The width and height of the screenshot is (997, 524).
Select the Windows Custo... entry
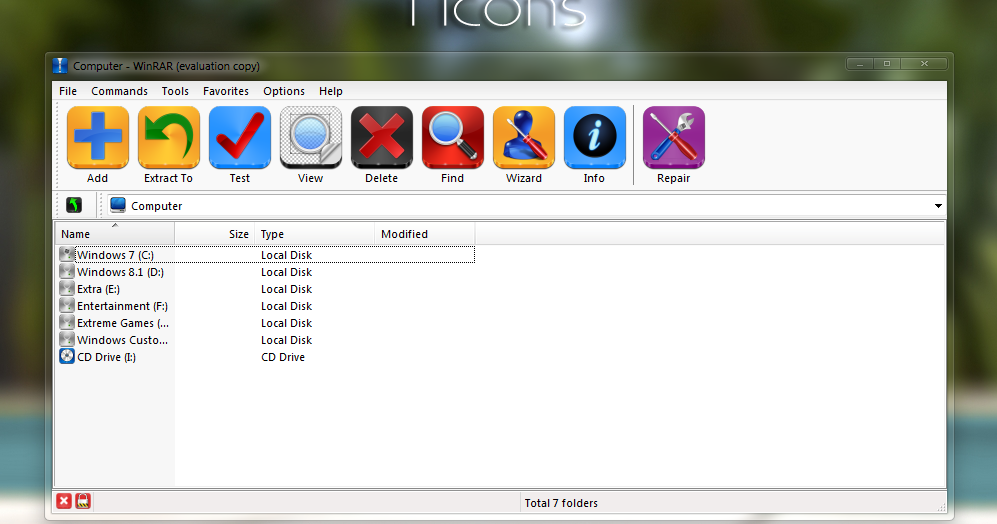(122, 340)
